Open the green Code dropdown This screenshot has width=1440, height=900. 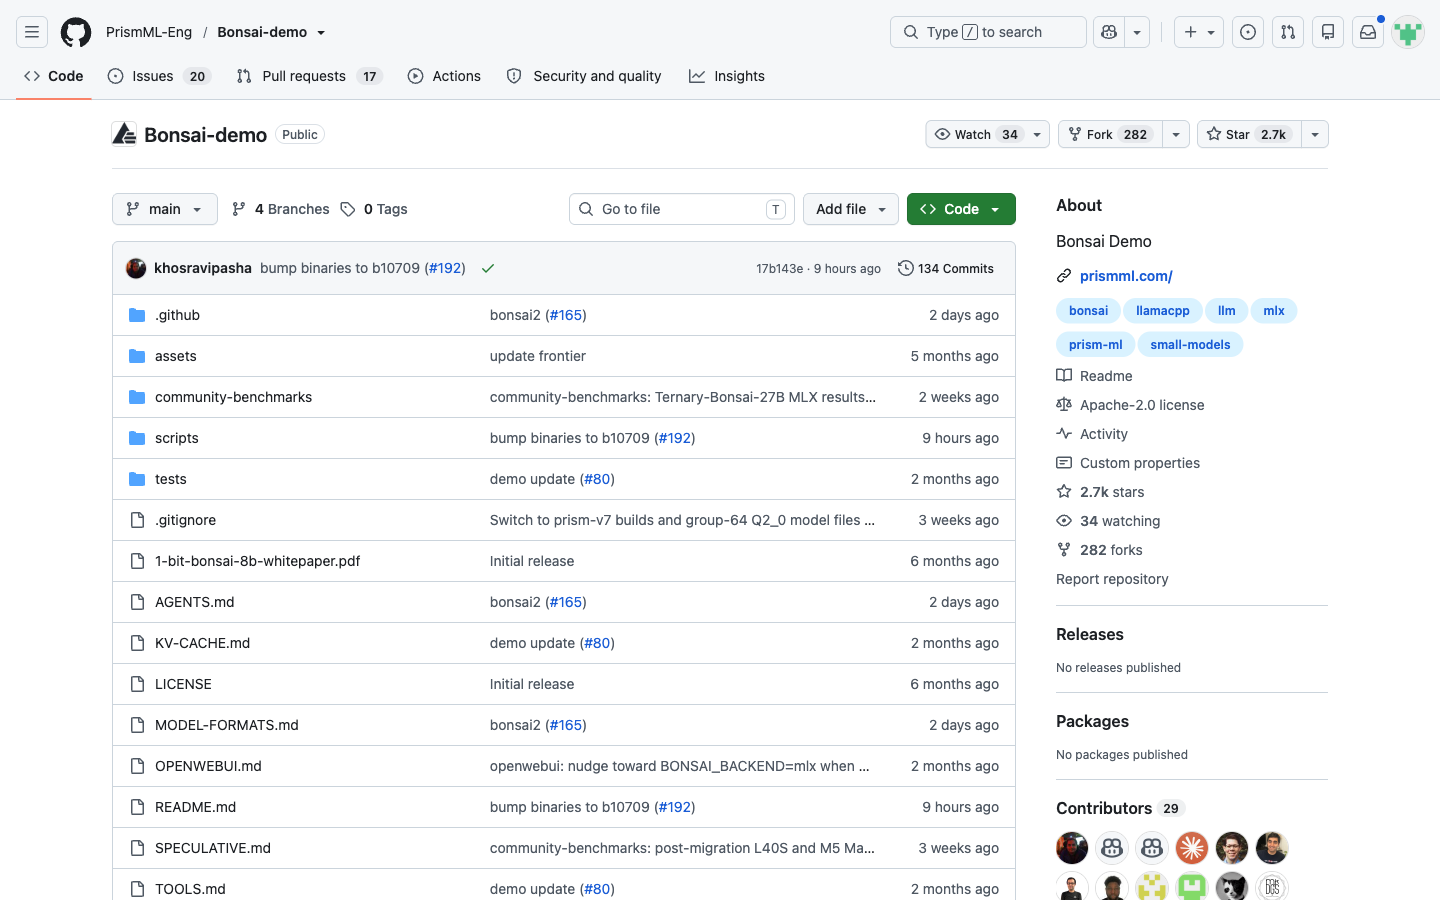pos(961,209)
